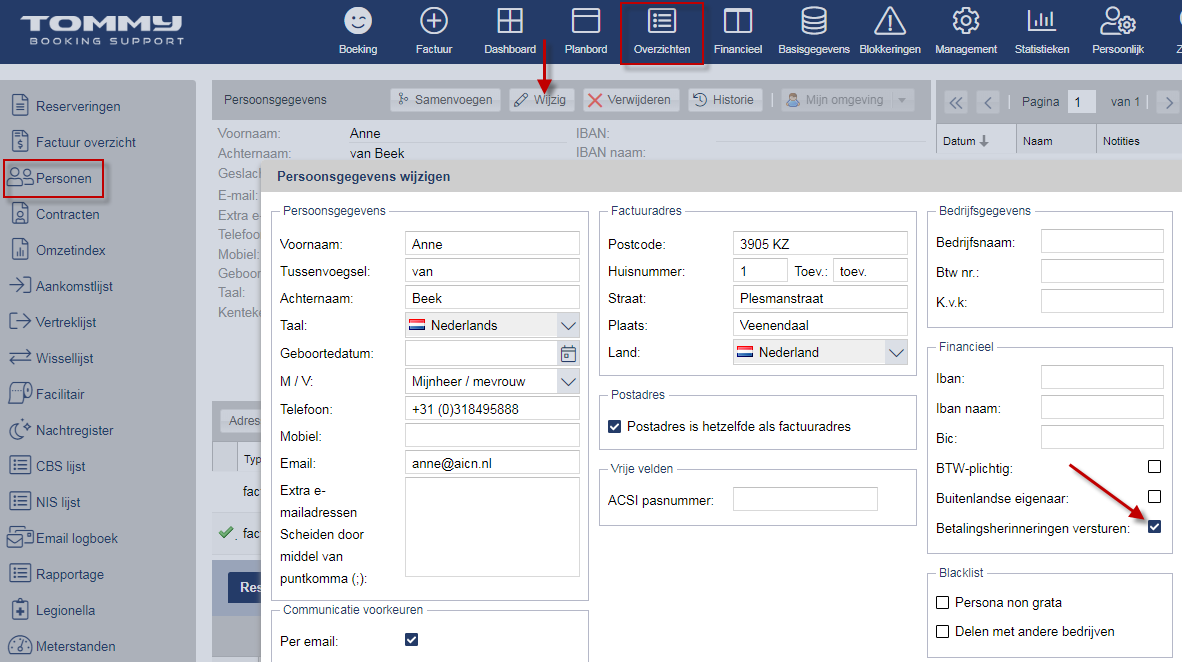Click the Wijzig edit button

click(542, 100)
